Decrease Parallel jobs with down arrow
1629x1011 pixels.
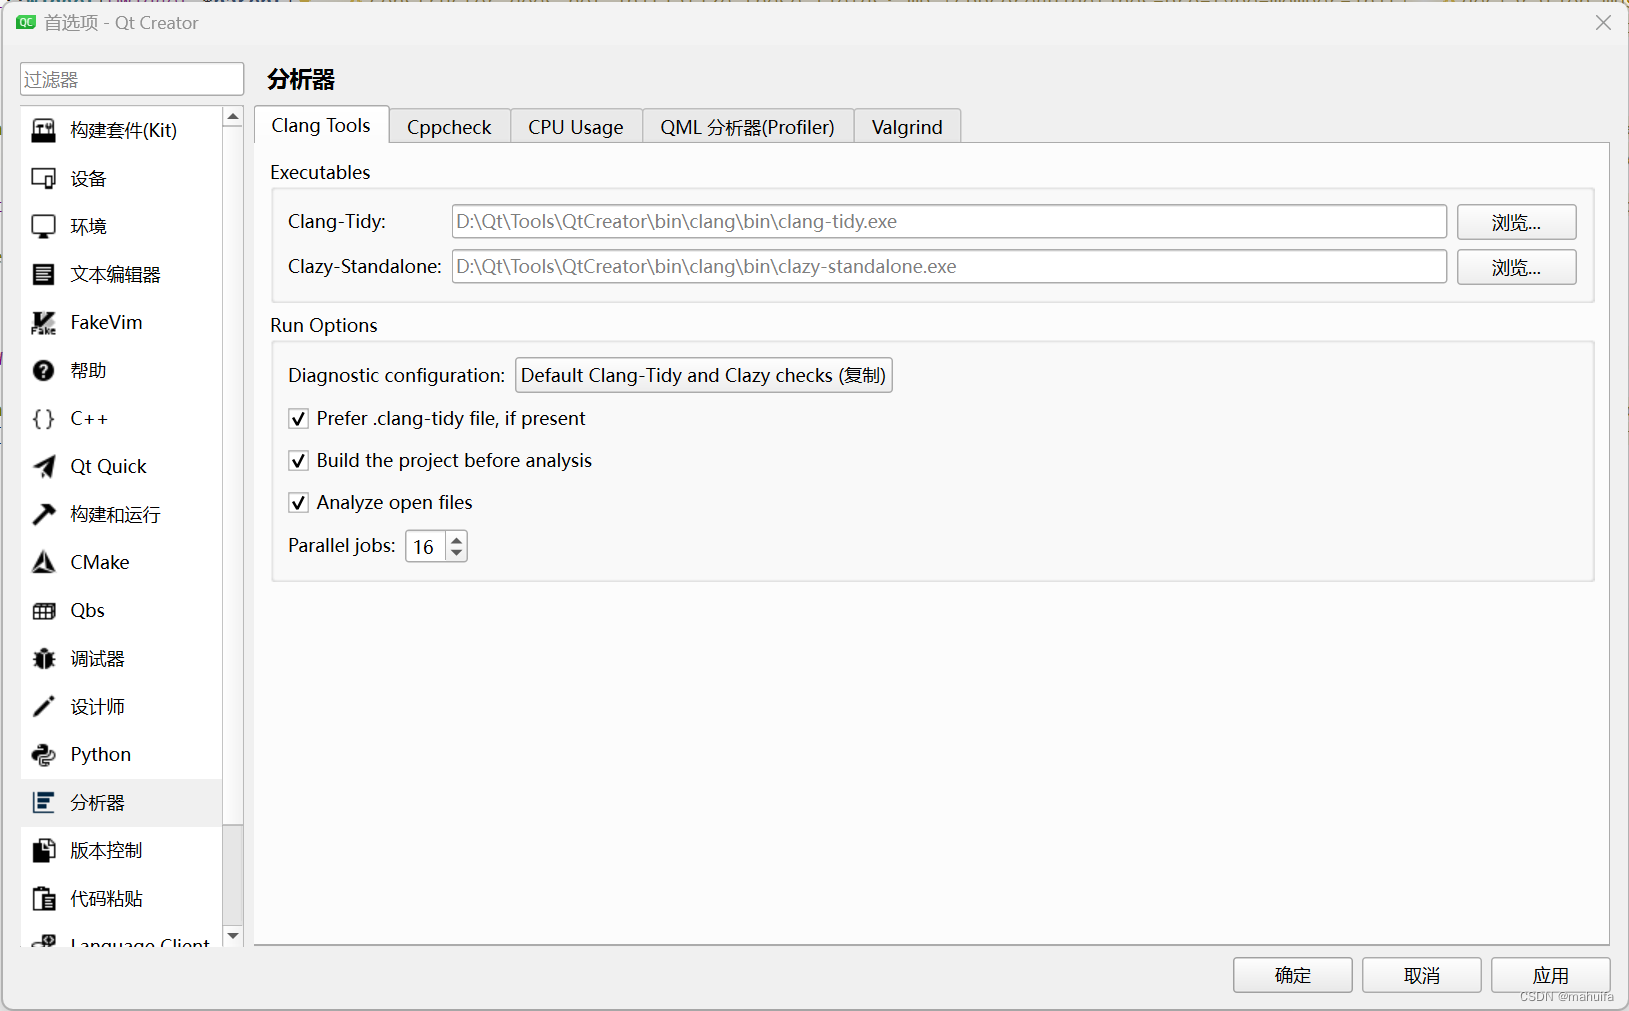tap(457, 553)
